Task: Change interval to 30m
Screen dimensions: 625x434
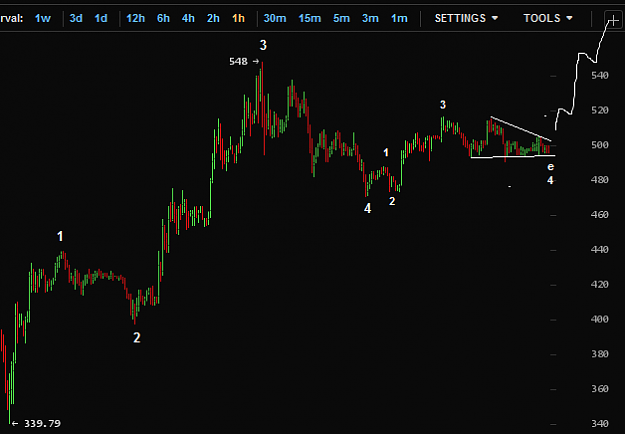Action: 275,18
